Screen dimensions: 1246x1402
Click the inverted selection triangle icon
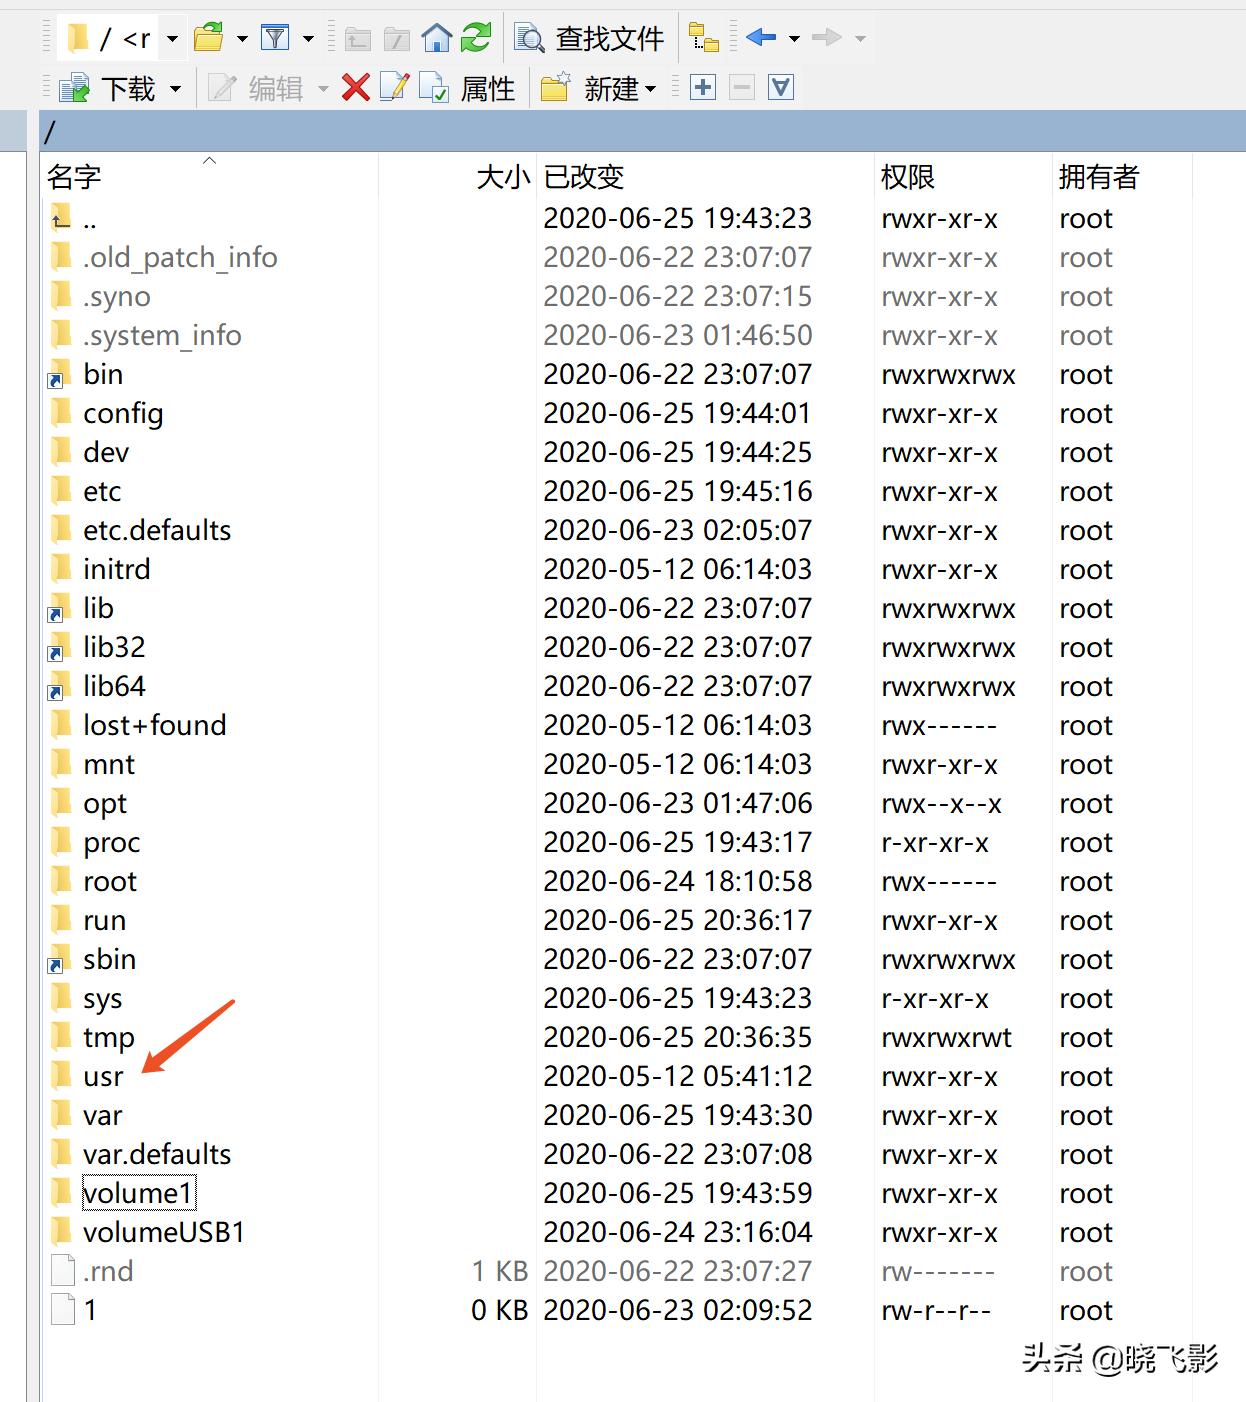coord(781,88)
